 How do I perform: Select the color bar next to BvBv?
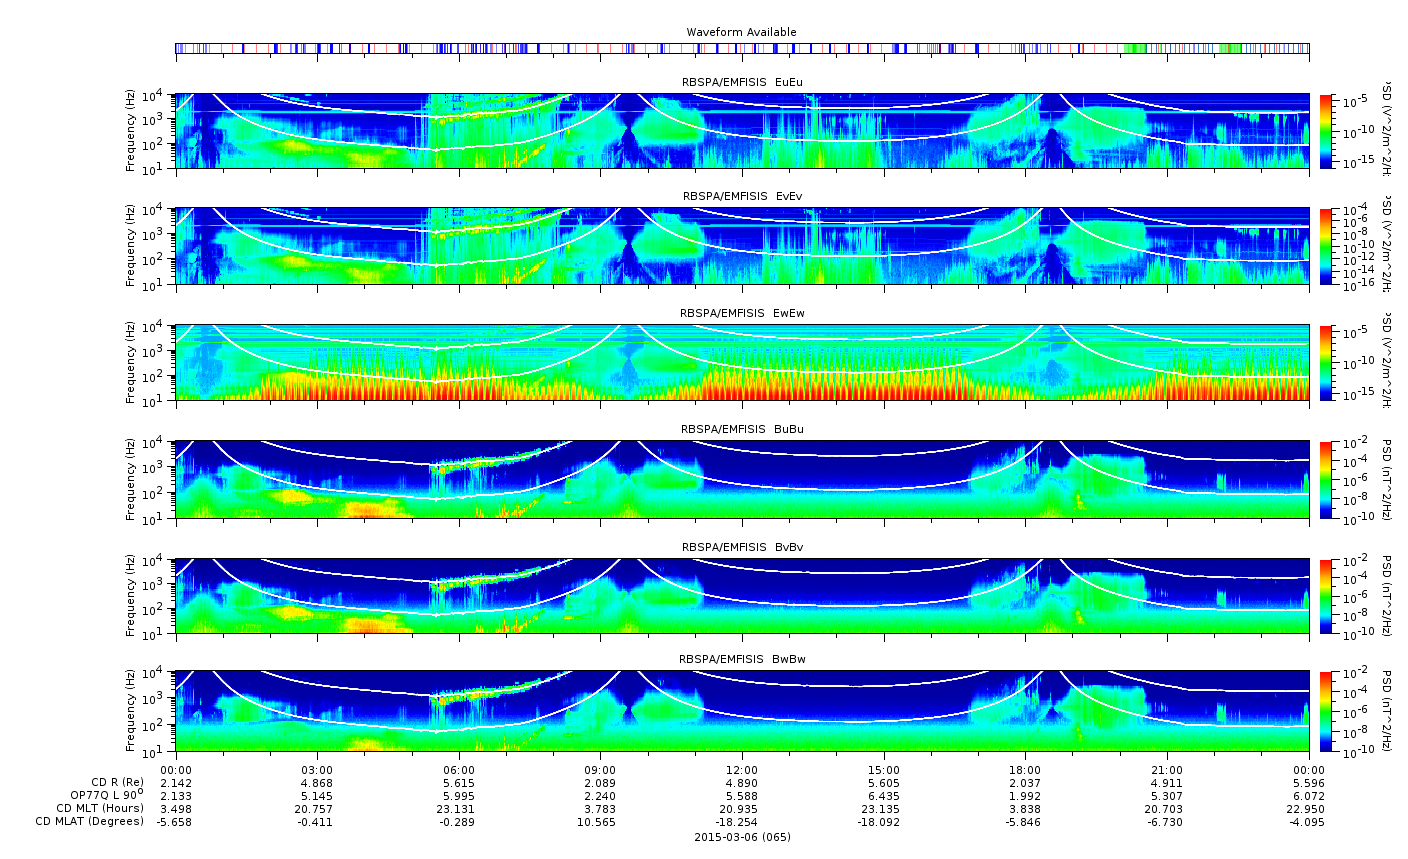[x=1326, y=596]
